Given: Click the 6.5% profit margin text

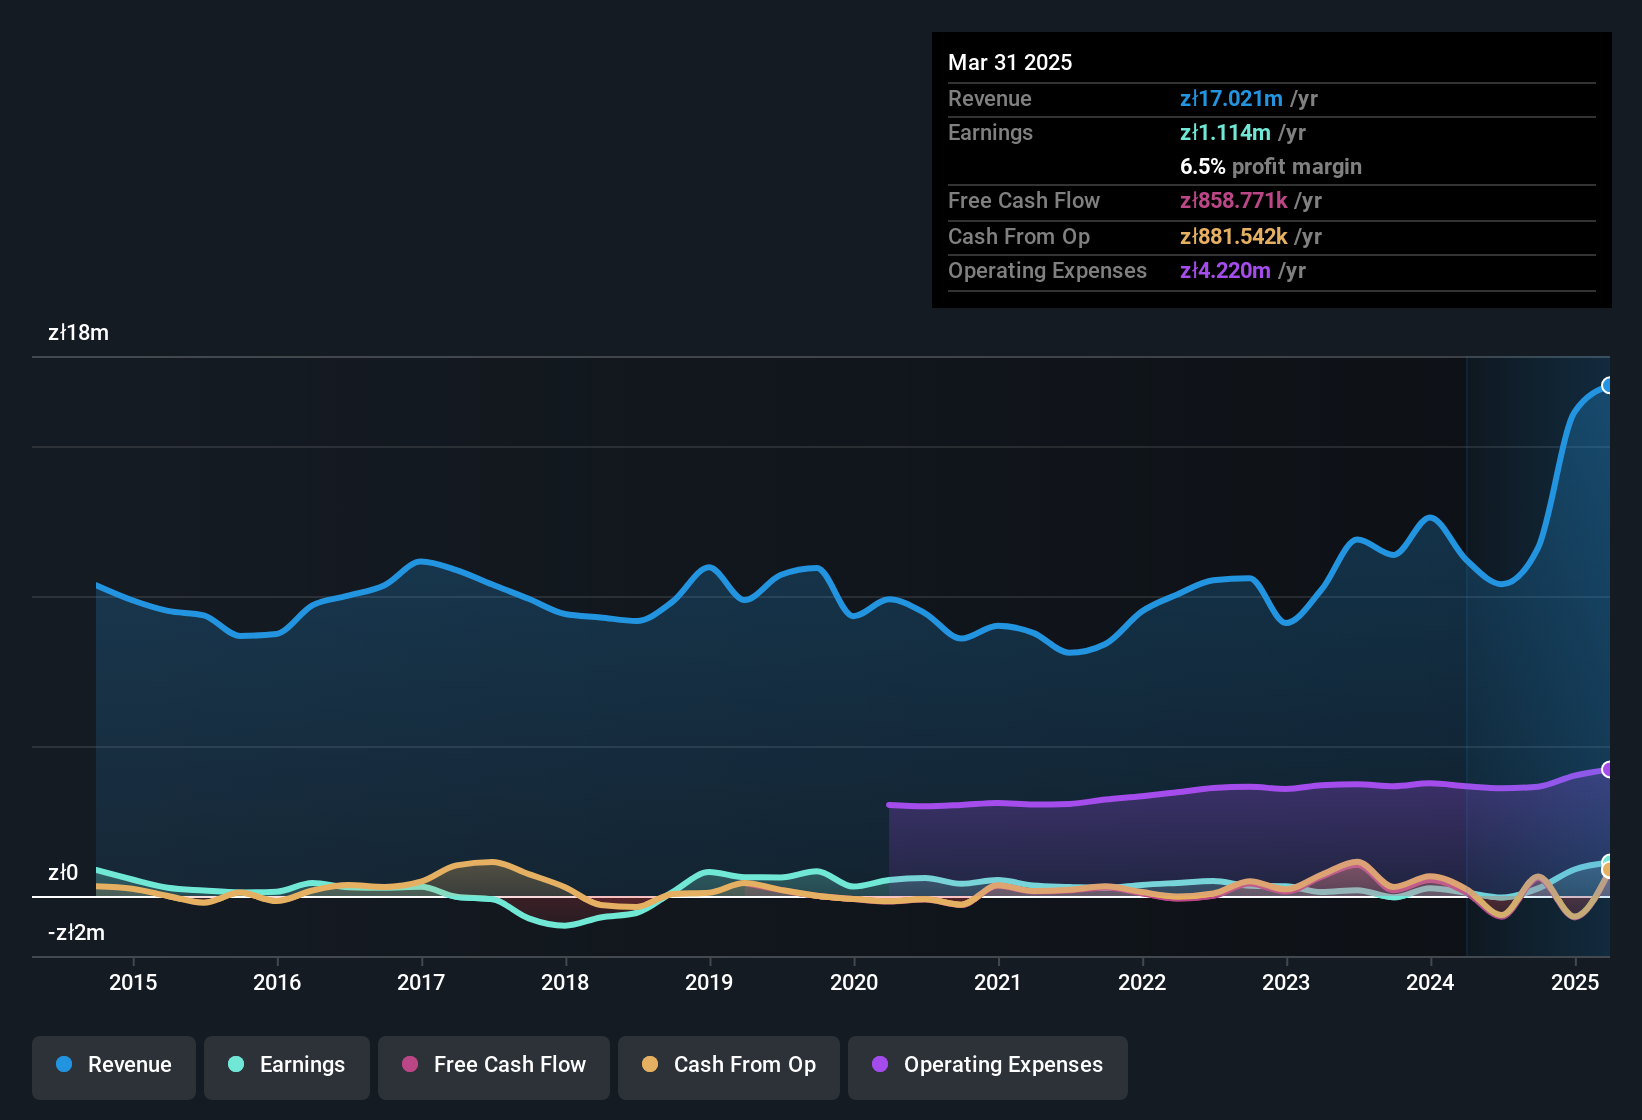Looking at the screenshot, I should pos(1271,166).
